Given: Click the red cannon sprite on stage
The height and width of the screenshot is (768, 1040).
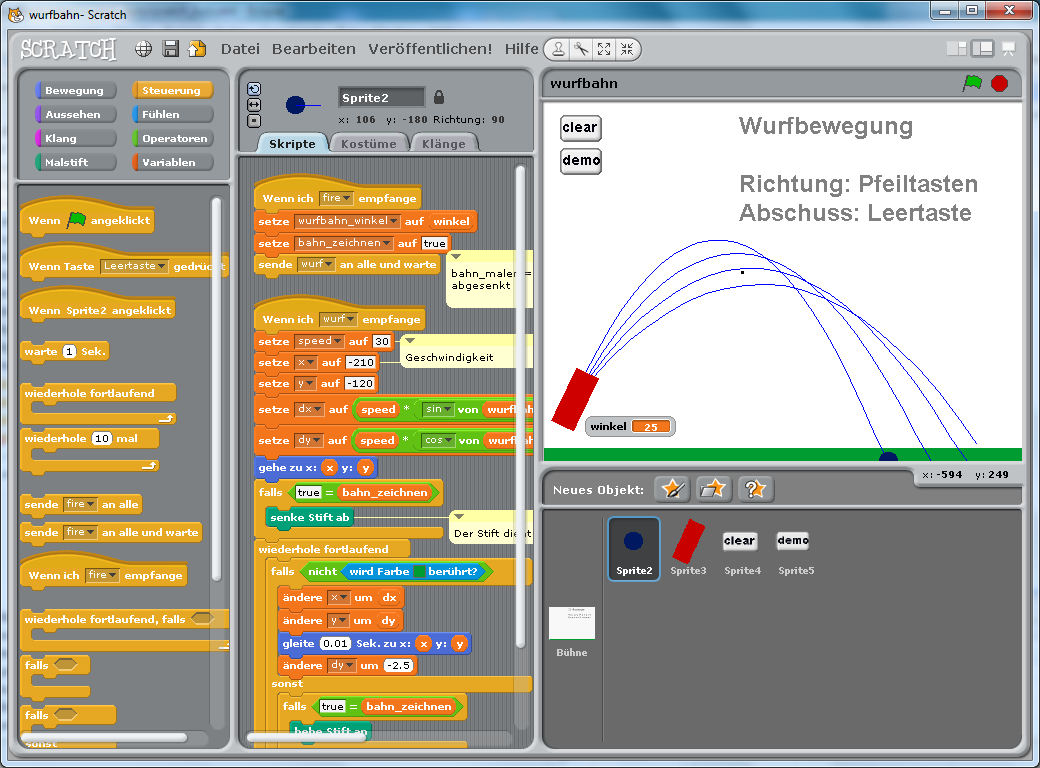Looking at the screenshot, I should tap(575, 400).
